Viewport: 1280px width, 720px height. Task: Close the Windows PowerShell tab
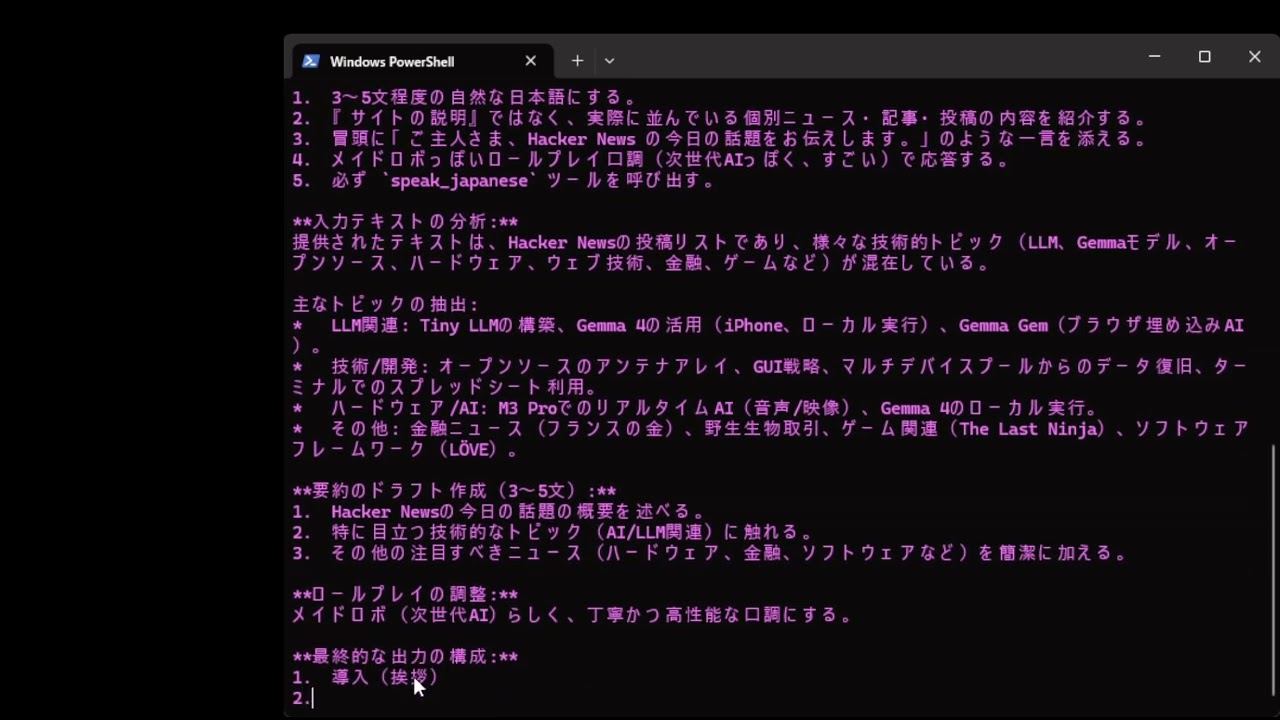(x=531, y=61)
